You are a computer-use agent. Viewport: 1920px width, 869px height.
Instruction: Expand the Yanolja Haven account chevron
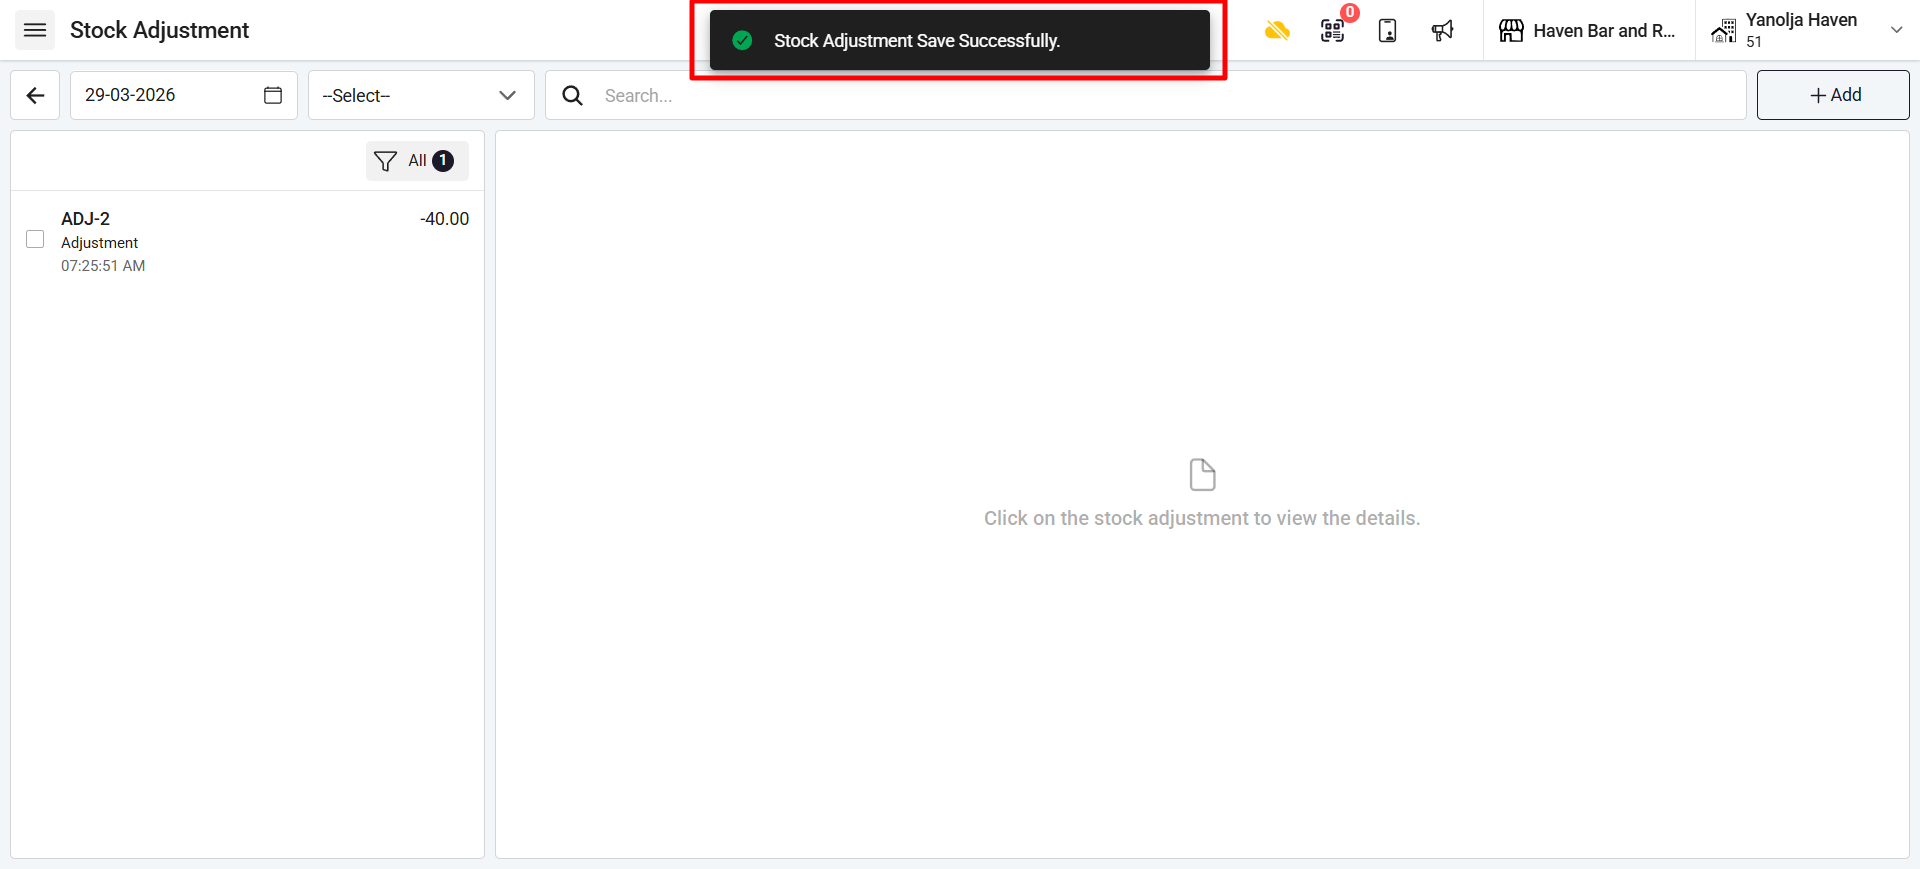pyautogui.click(x=1896, y=30)
